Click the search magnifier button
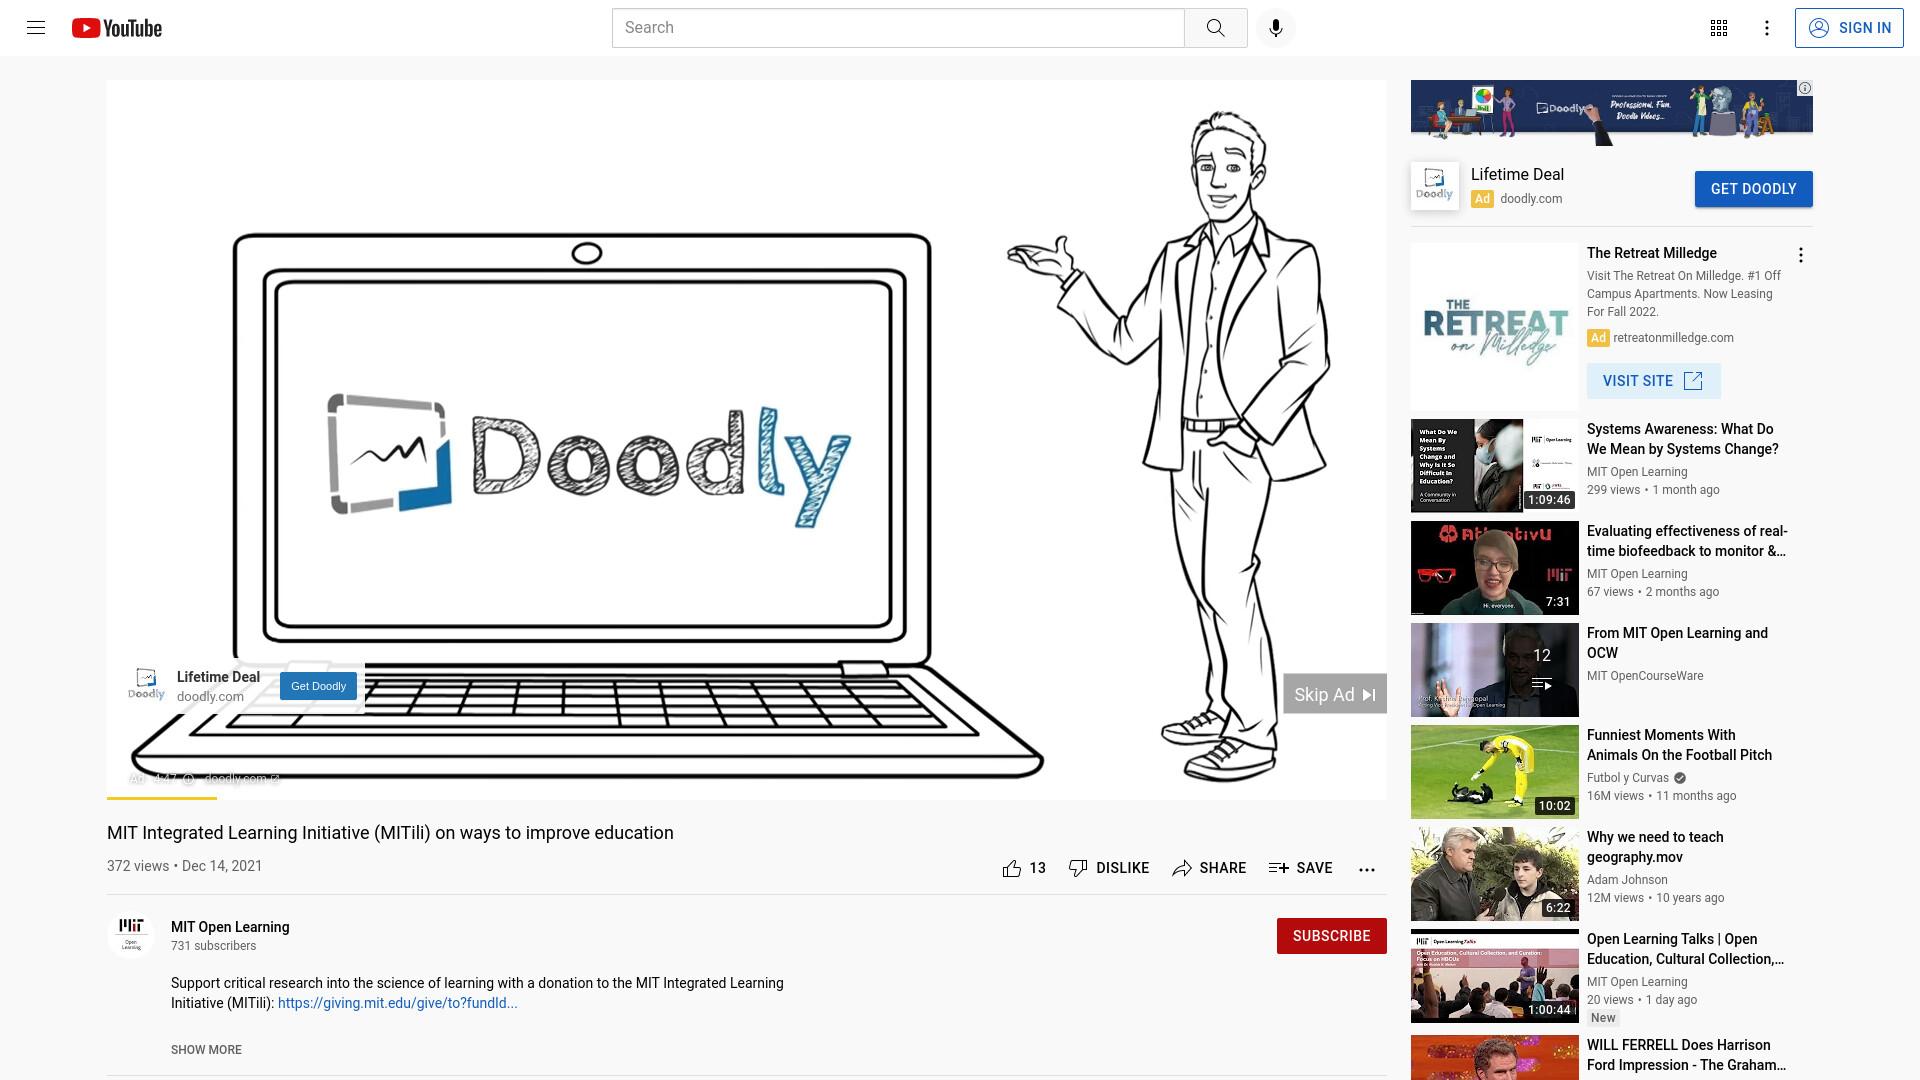 click(x=1215, y=28)
